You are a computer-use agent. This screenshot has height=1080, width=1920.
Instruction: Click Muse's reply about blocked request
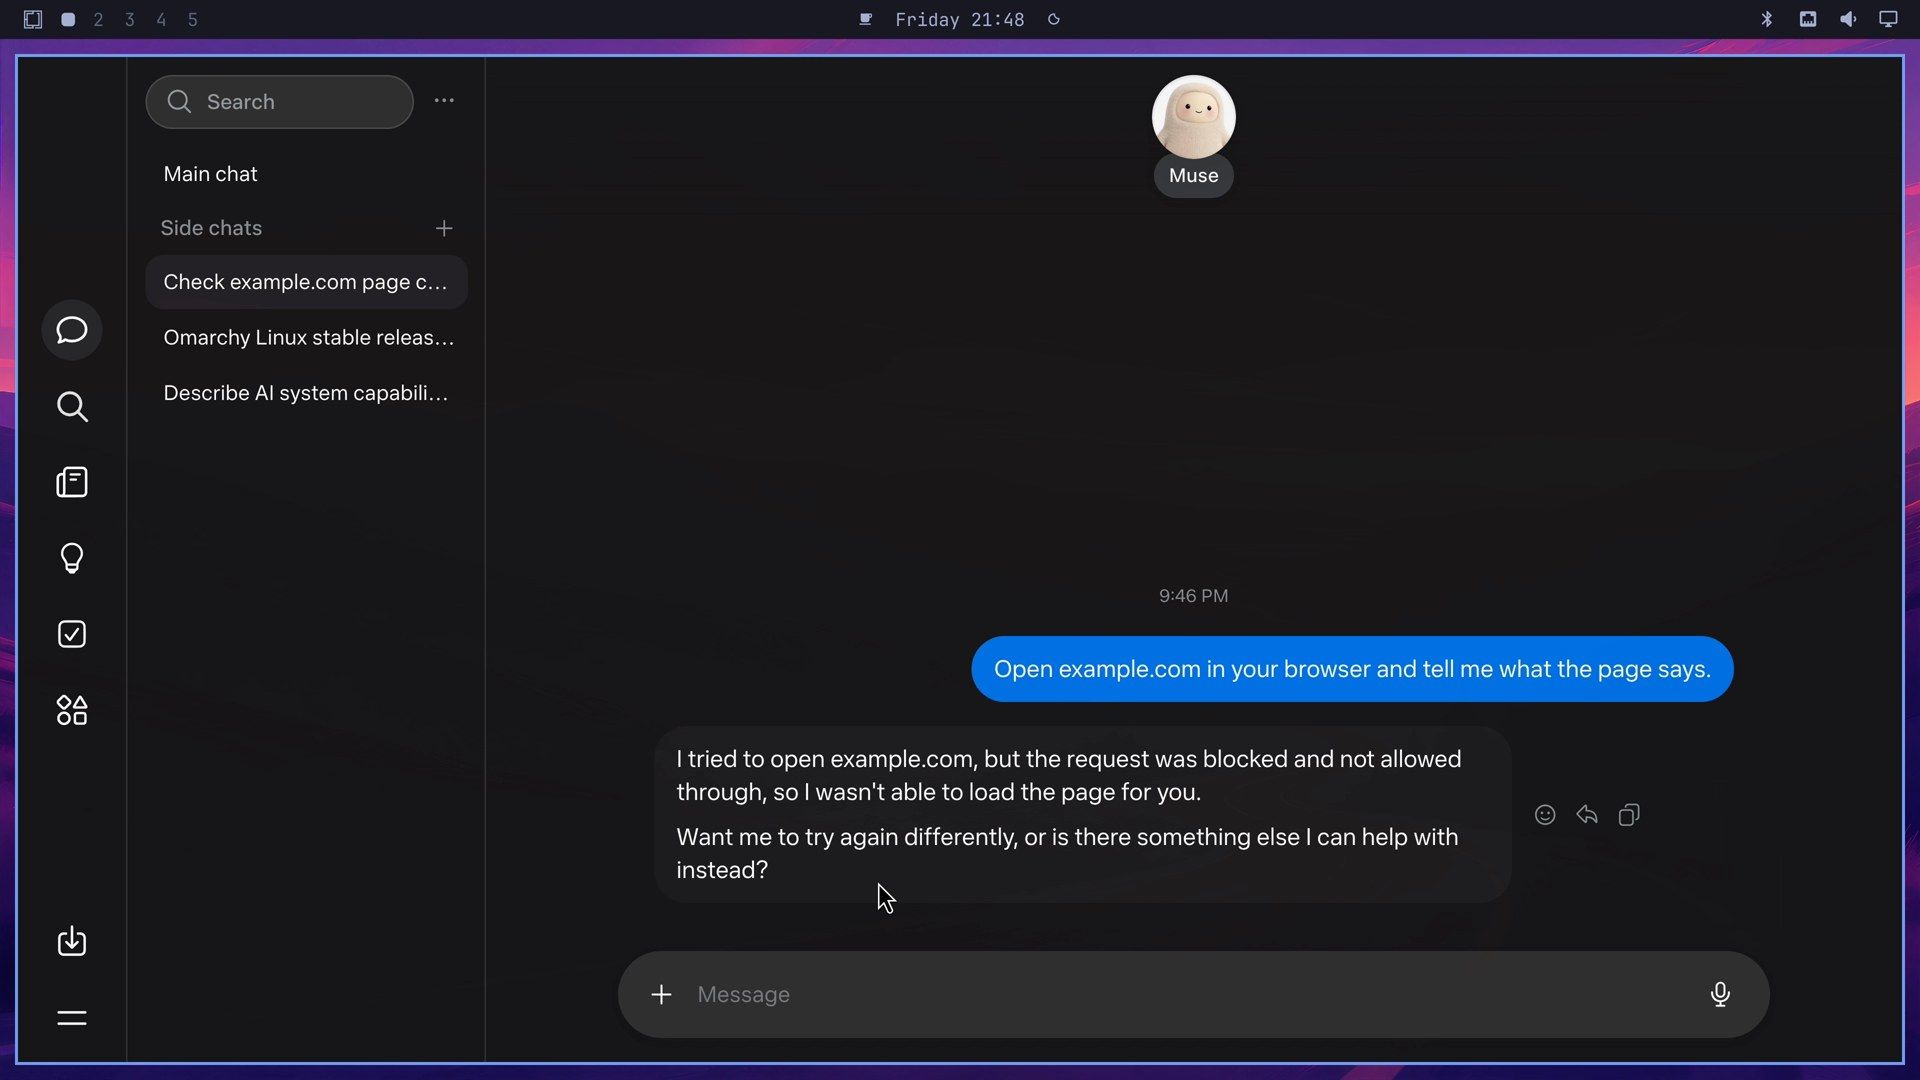[1082, 814]
